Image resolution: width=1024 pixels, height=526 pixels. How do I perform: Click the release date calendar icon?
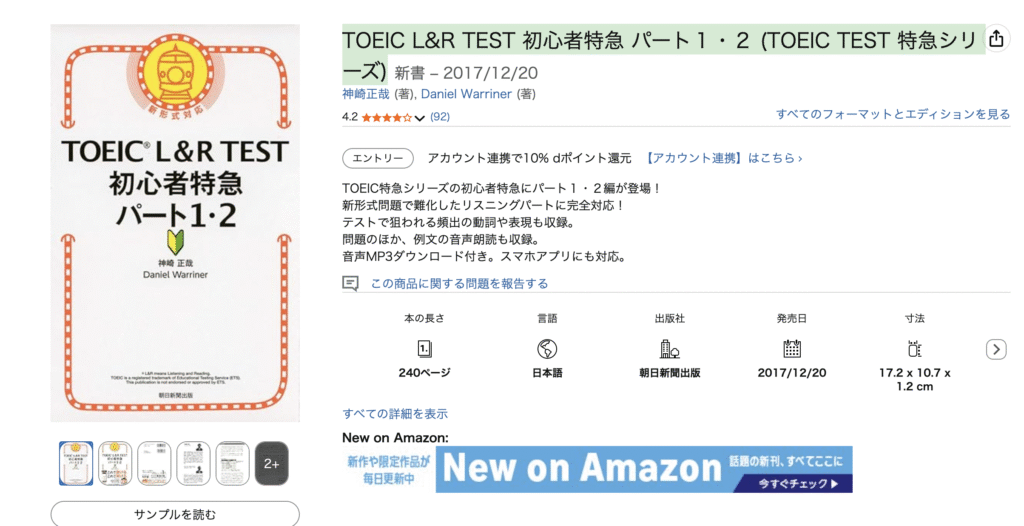point(792,349)
